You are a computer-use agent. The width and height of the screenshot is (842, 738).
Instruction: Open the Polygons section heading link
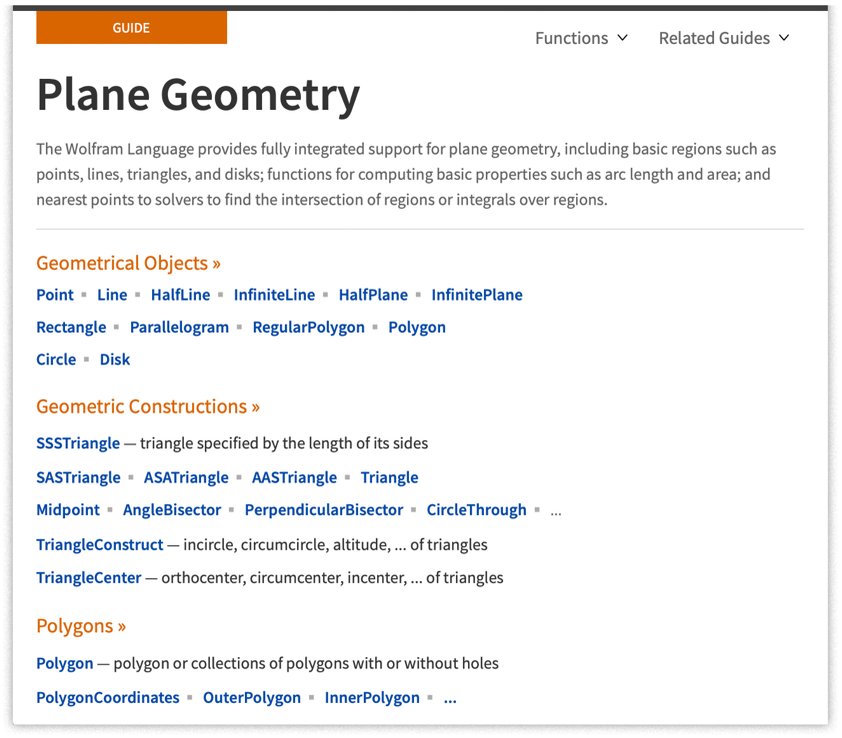tap(81, 626)
